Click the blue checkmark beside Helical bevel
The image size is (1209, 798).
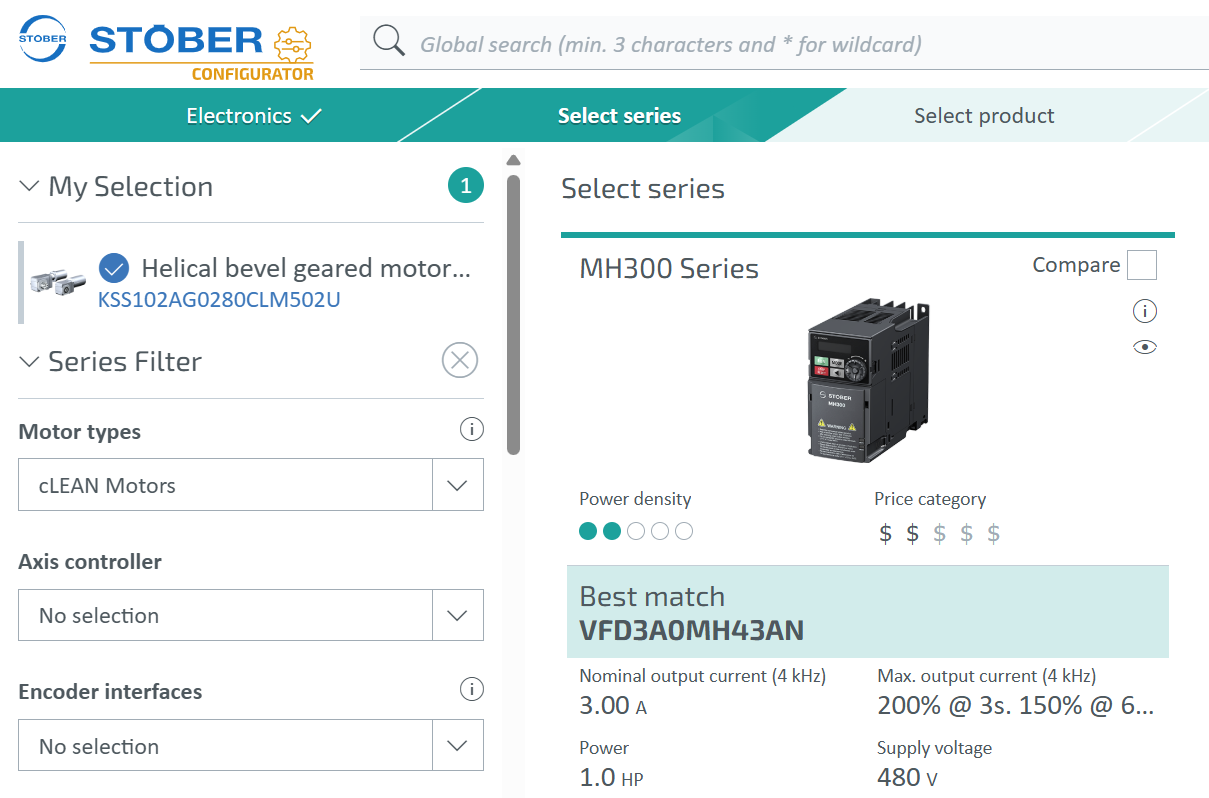pos(114,268)
